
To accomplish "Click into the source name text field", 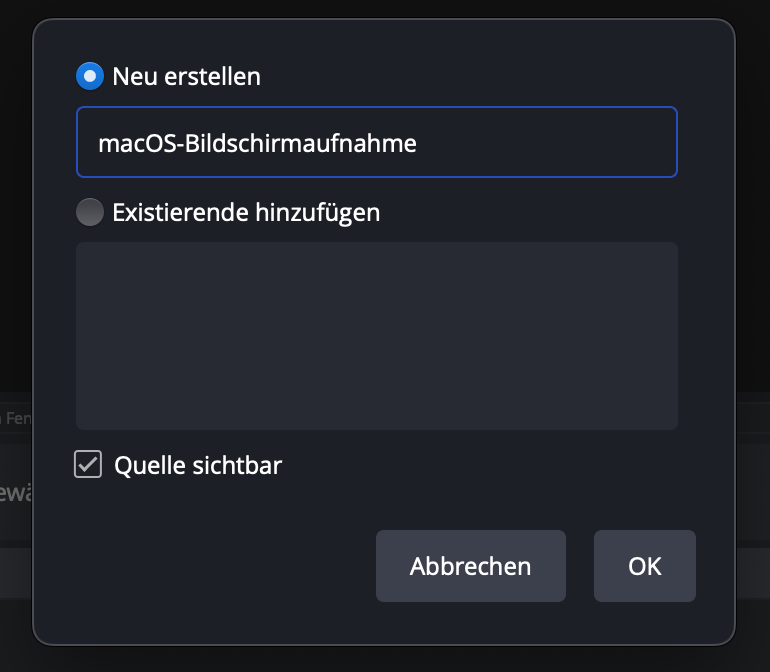I will coord(377,143).
